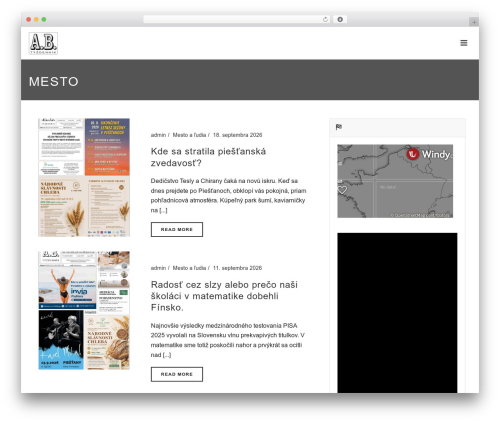Click the first article's thumbnail image
500x423 pixels.
click(84, 177)
